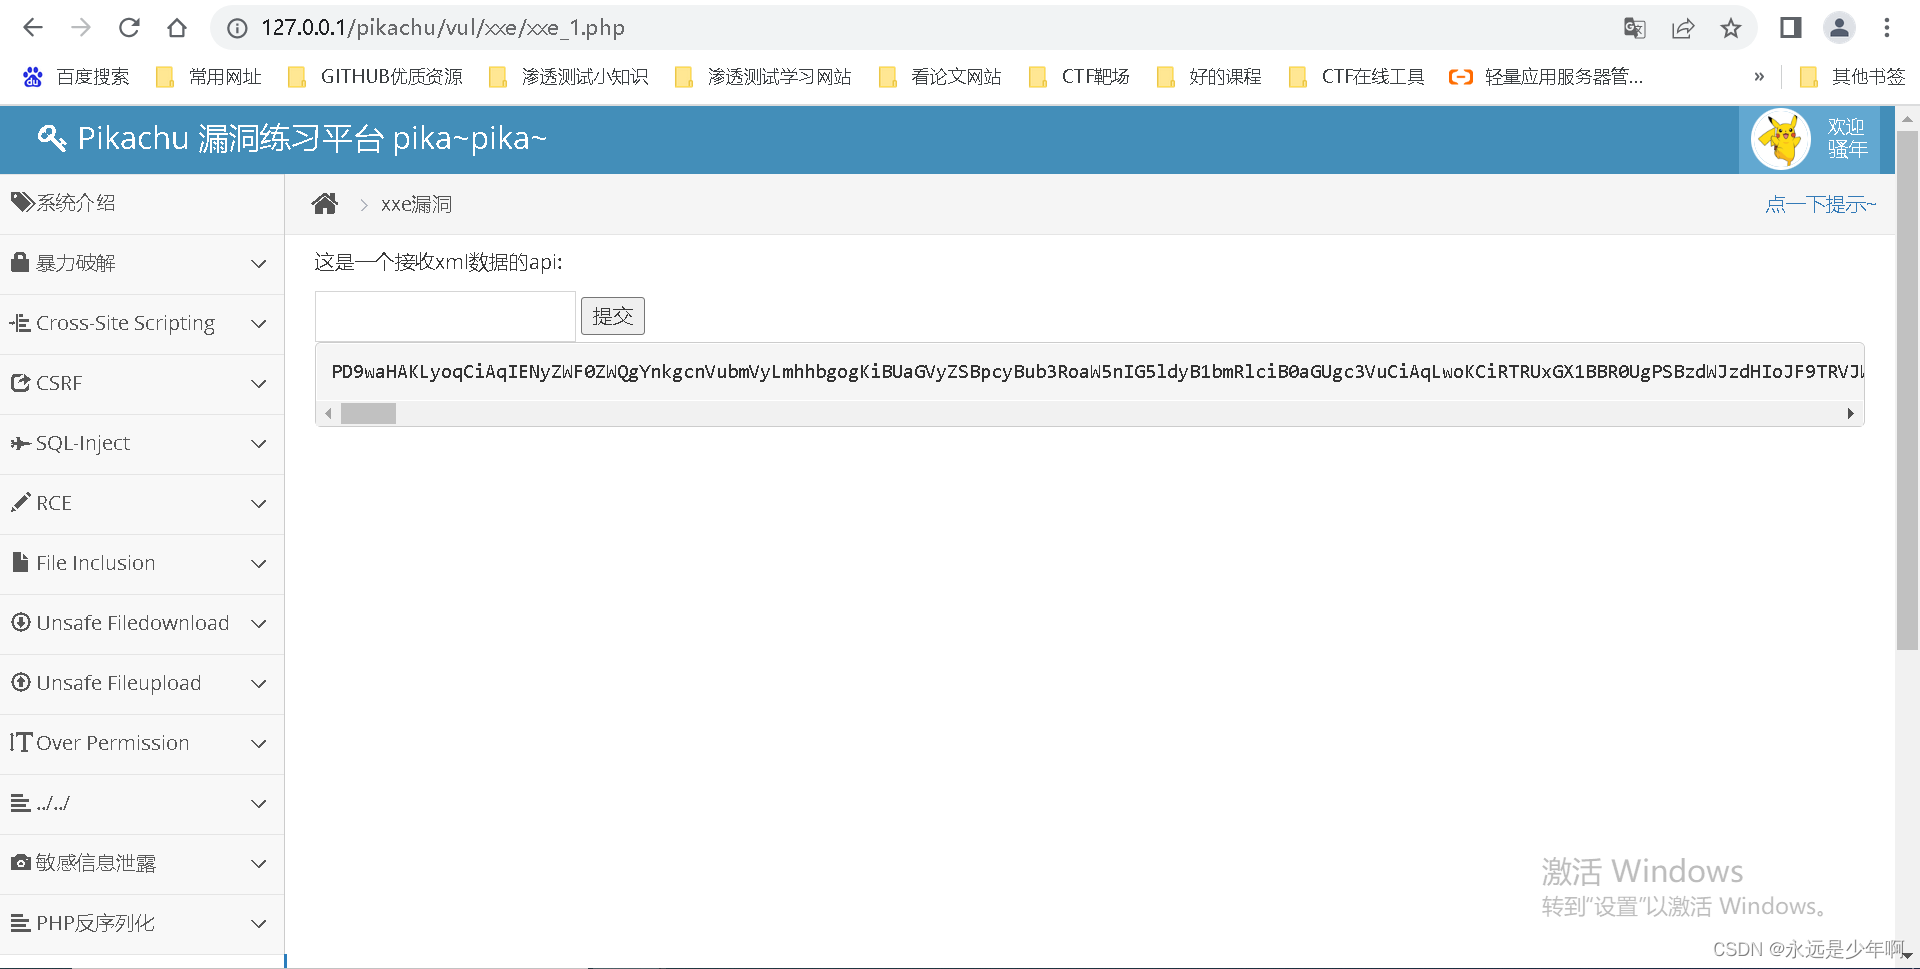Open the browser home page icon
The image size is (1920, 969).
[177, 28]
